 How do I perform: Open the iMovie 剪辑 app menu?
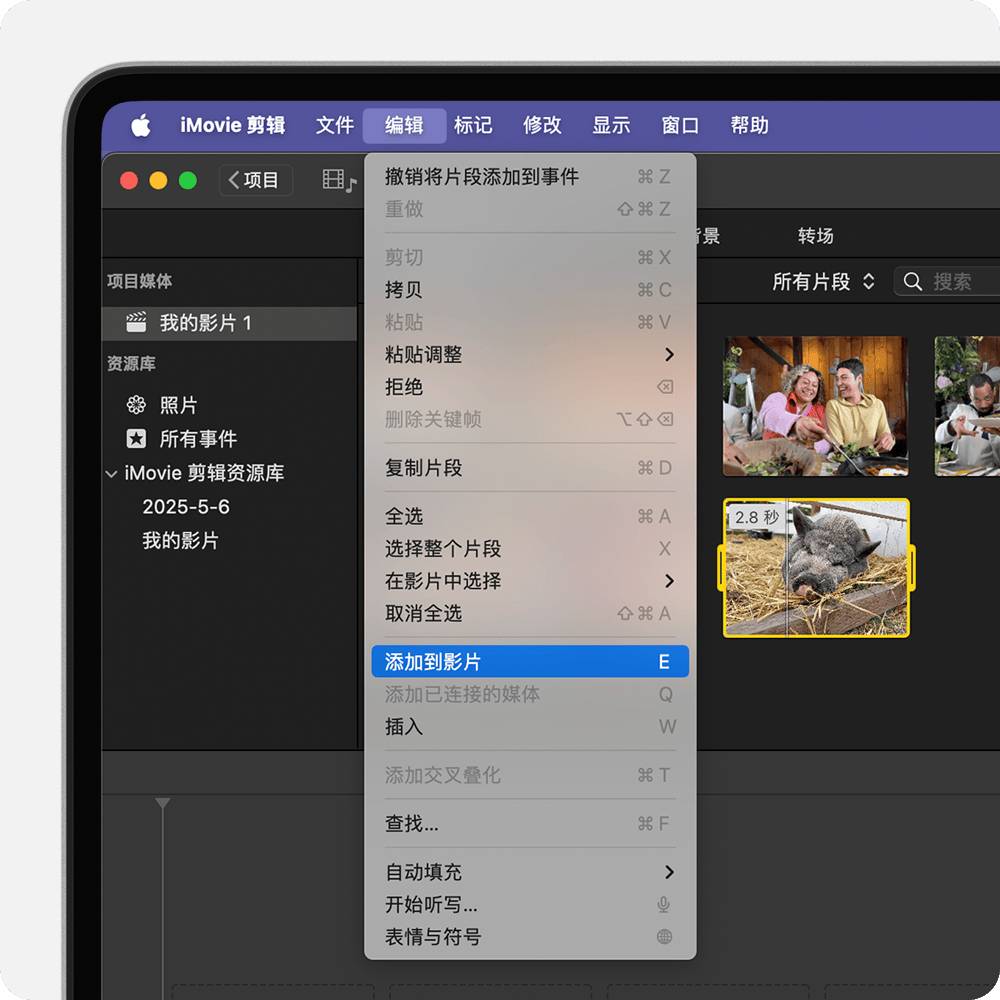coord(232,125)
